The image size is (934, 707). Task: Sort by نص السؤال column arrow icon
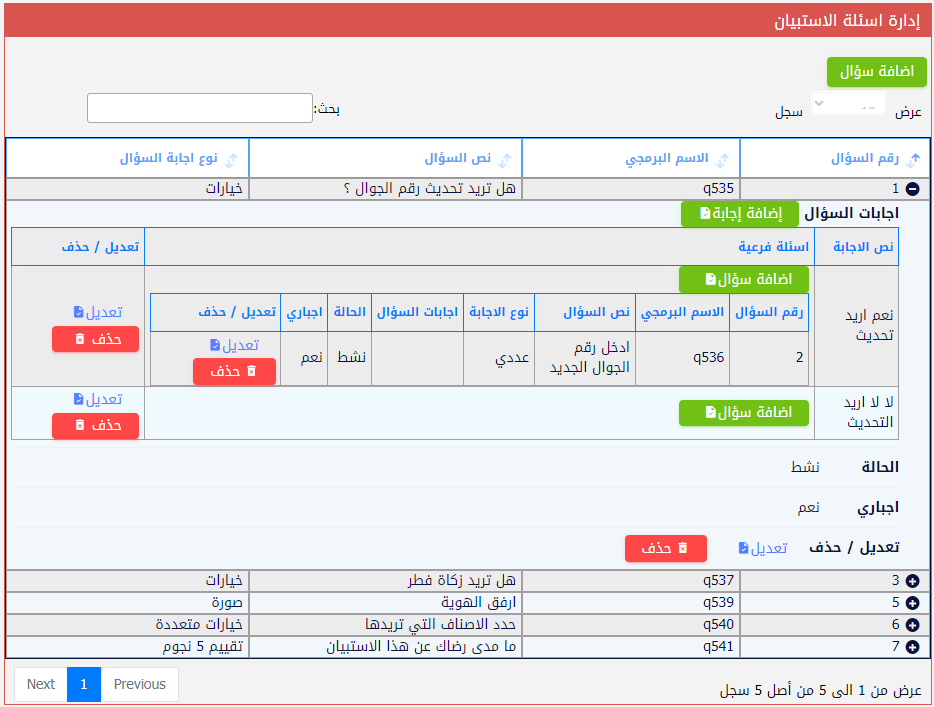click(x=505, y=159)
